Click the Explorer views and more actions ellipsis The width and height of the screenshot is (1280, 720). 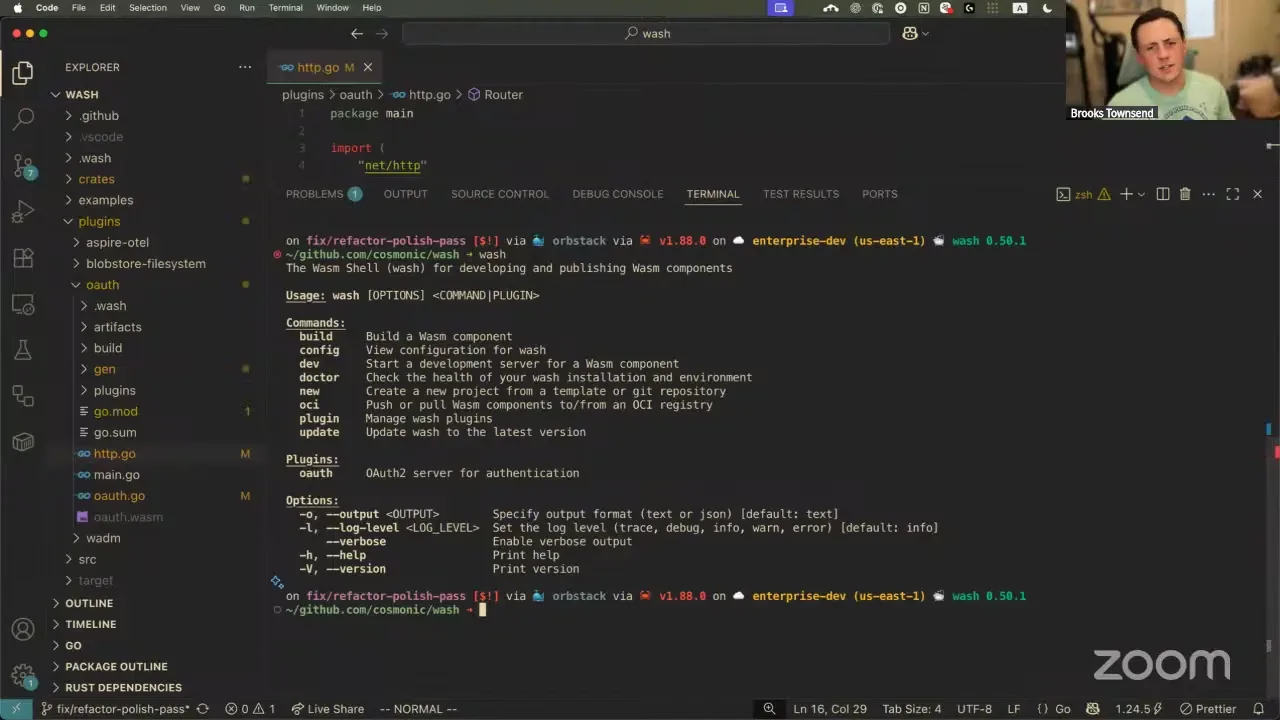pos(245,67)
